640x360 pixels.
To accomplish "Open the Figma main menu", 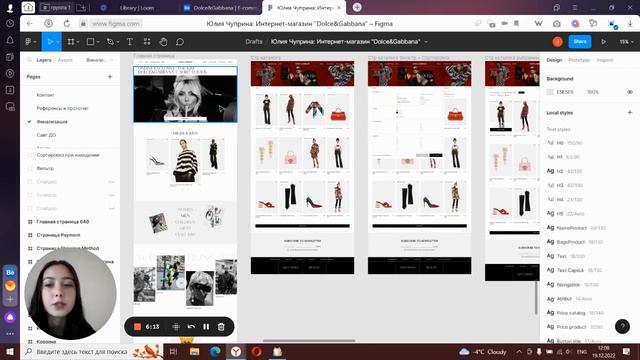I will pos(31,42).
